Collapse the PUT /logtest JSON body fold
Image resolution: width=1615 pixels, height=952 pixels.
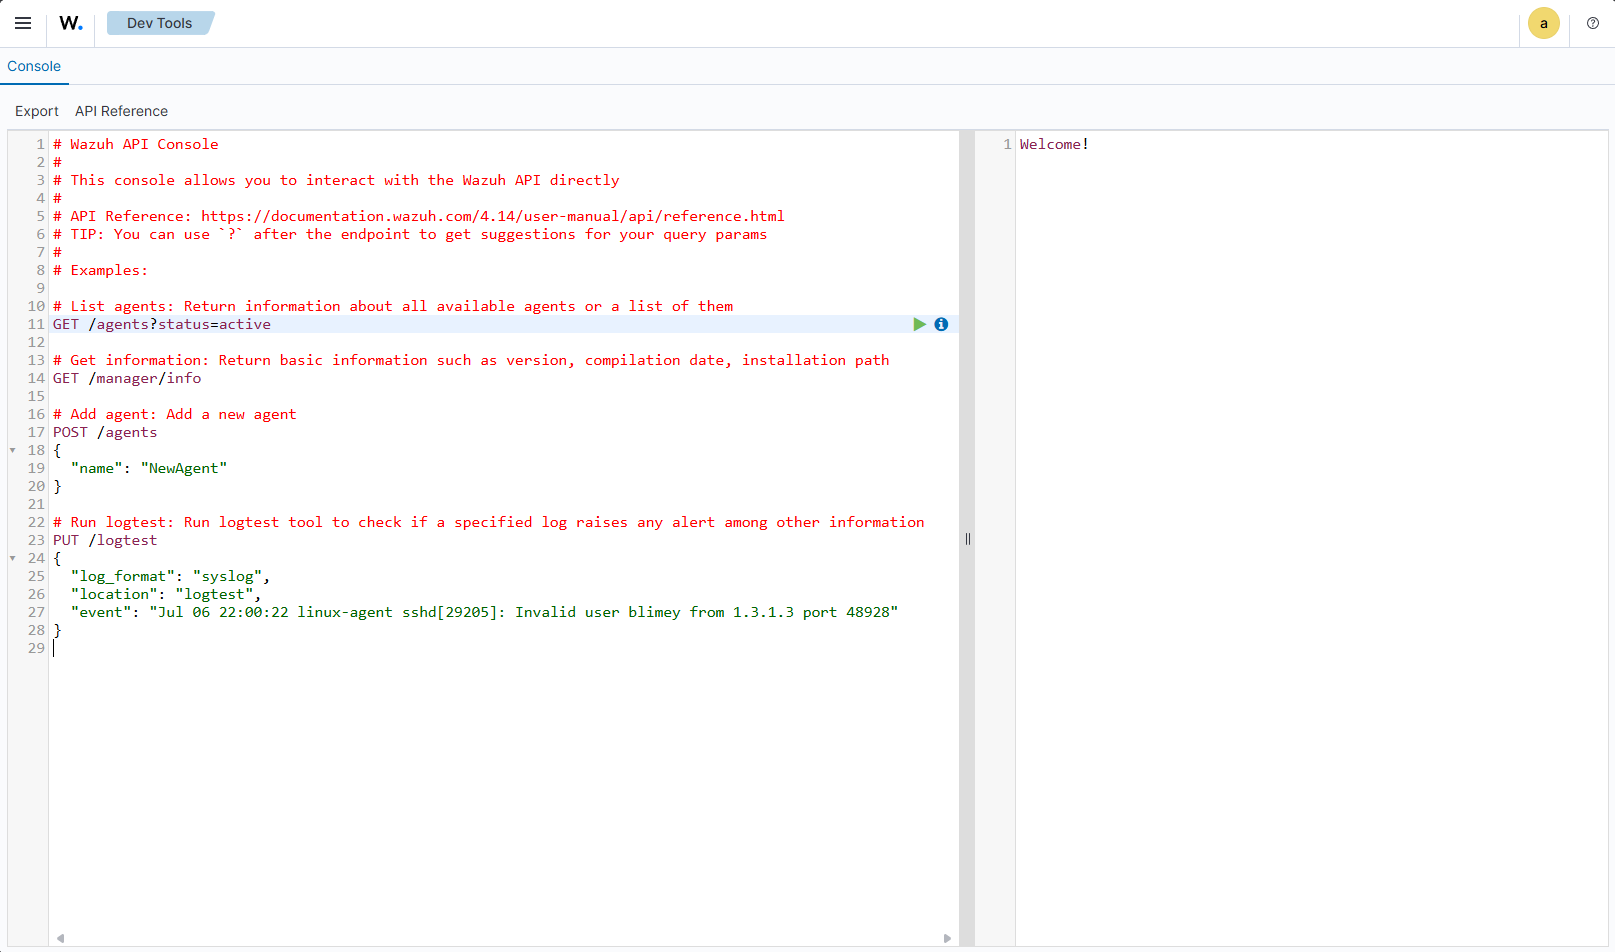12,558
